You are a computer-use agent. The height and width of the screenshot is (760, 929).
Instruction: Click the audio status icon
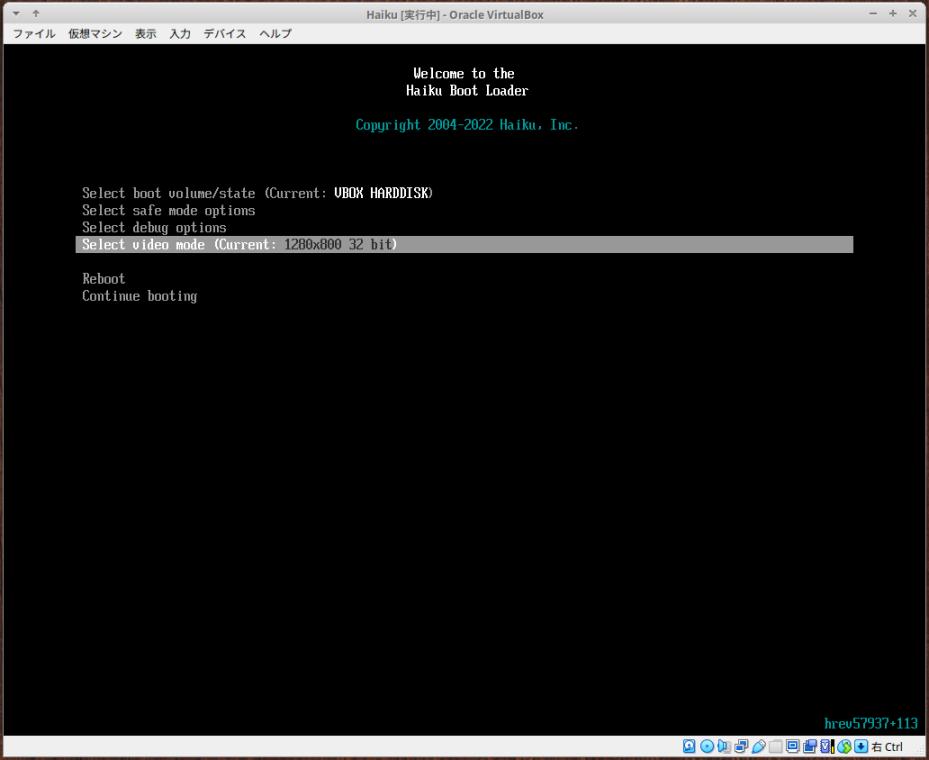coord(723,746)
